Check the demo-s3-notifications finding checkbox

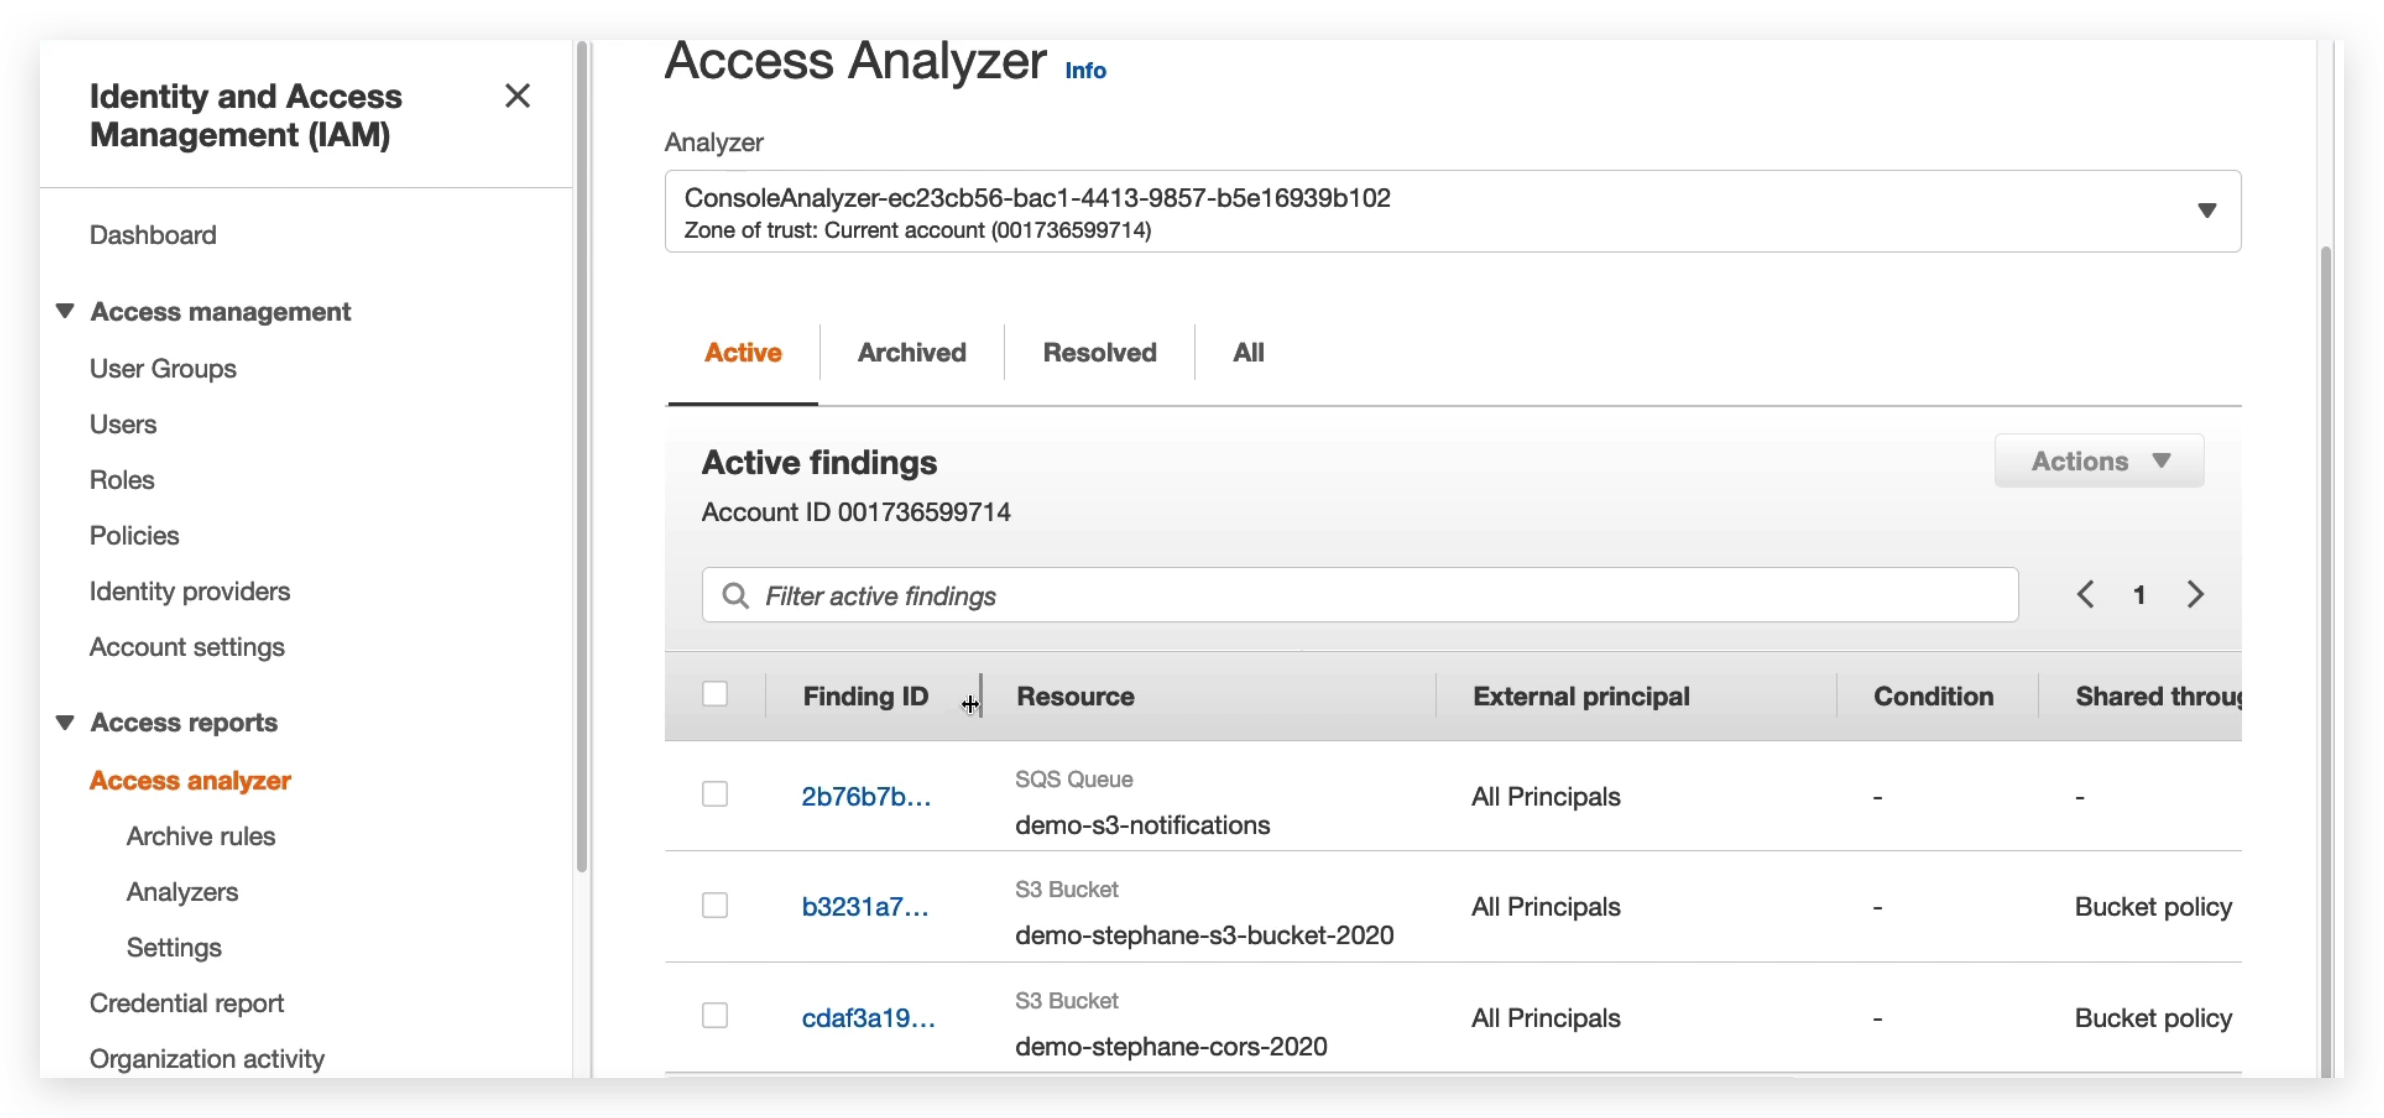(715, 795)
